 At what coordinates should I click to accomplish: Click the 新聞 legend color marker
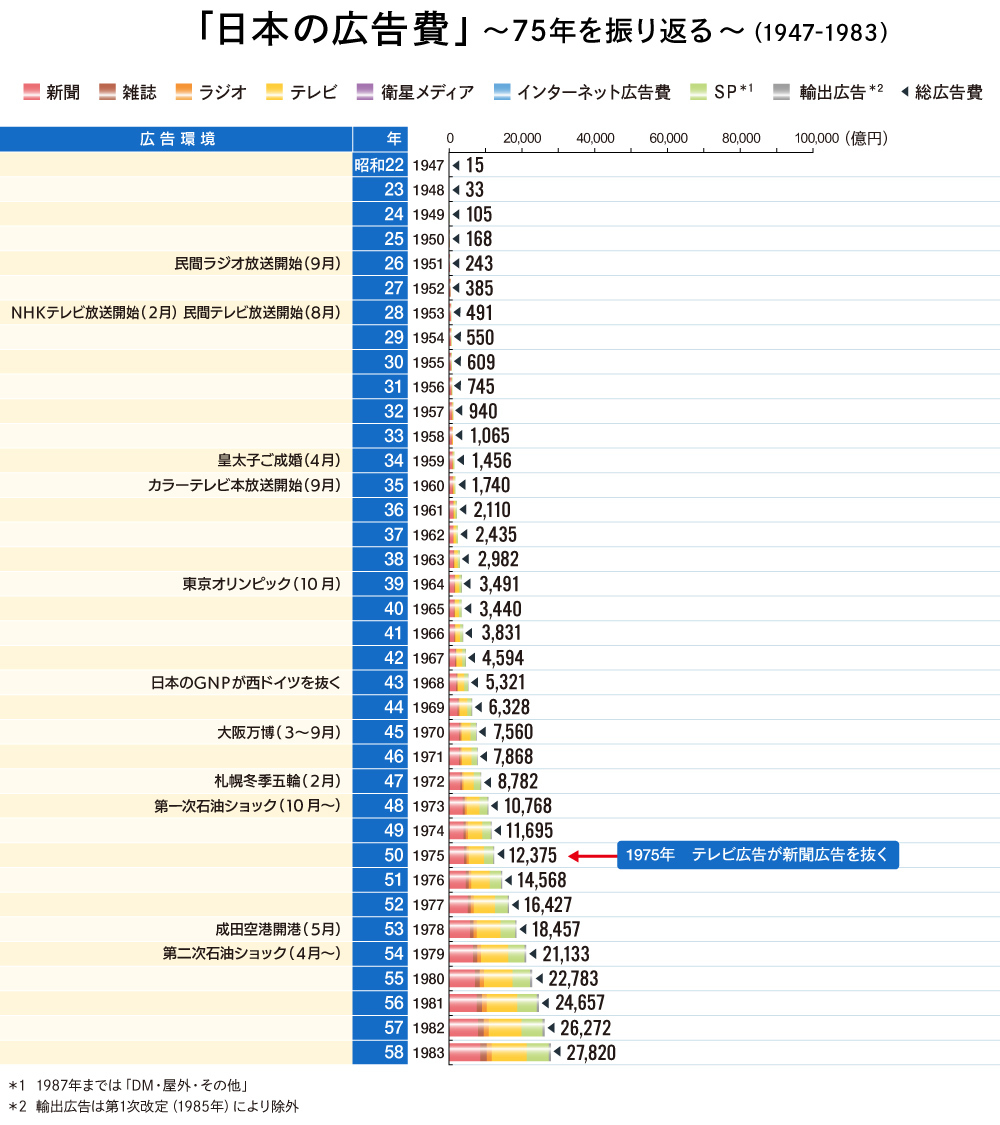(31, 92)
